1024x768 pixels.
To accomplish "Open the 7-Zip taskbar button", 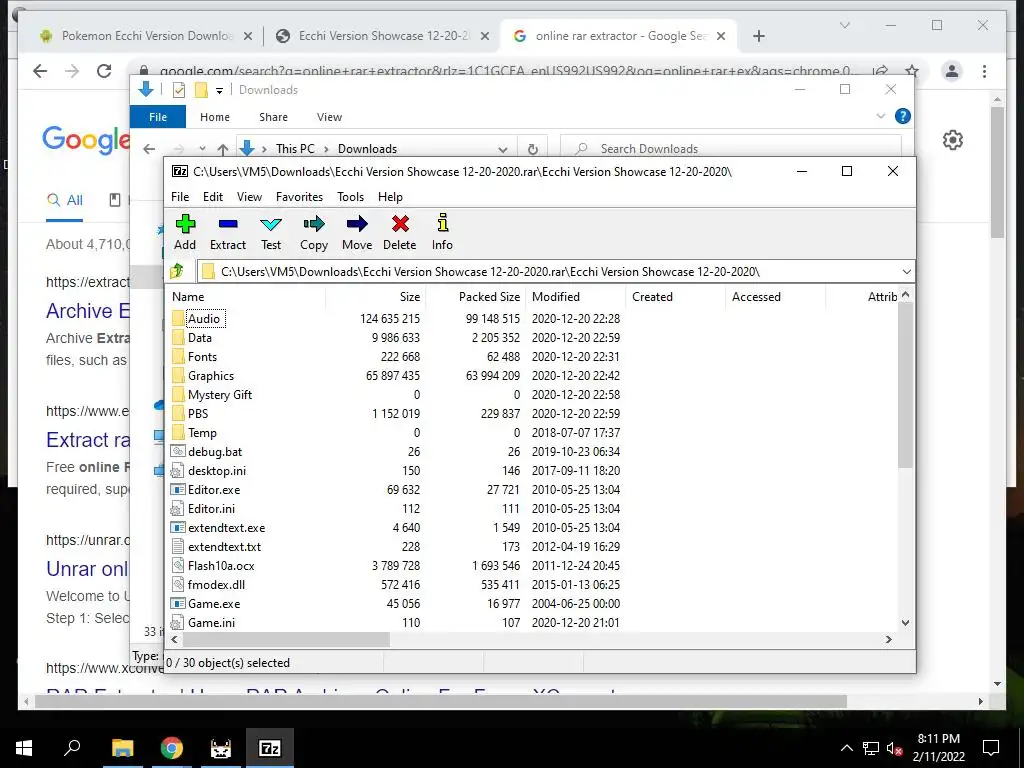I will [270, 748].
